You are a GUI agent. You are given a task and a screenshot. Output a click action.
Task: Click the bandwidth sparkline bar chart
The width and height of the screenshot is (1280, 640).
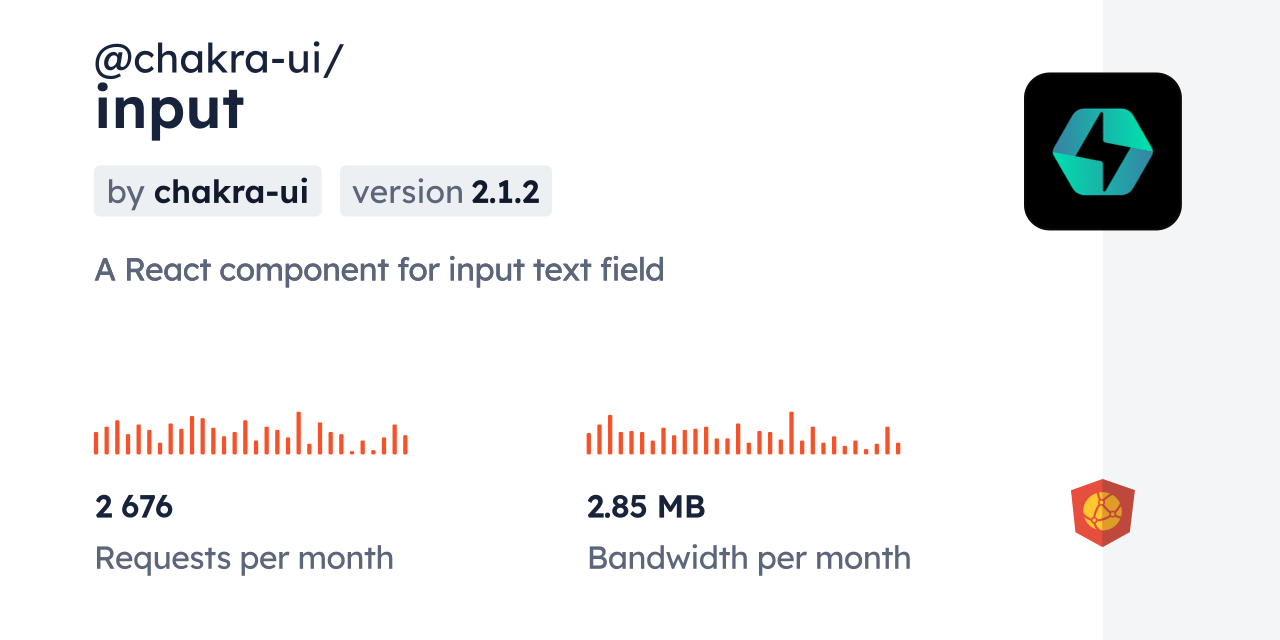click(743, 435)
